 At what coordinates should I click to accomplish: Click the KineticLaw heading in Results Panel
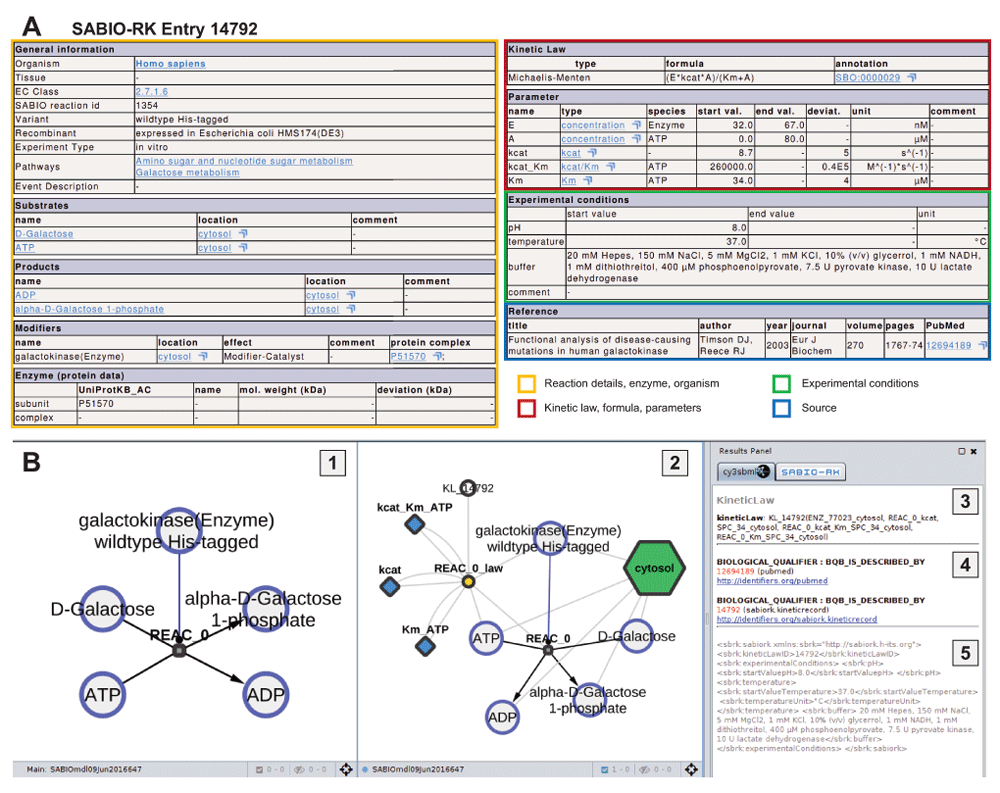745,500
